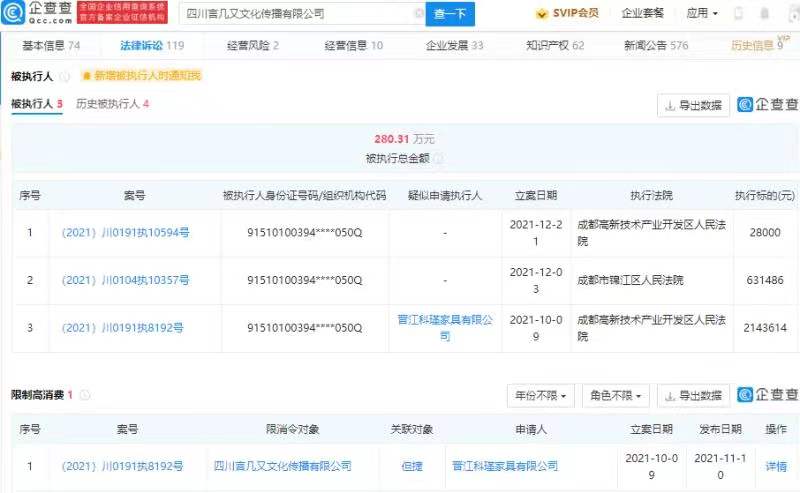This screenshot has height=493, width=800.
Task: Switch to 经营信息 10 tab
Action: (354, 45)
